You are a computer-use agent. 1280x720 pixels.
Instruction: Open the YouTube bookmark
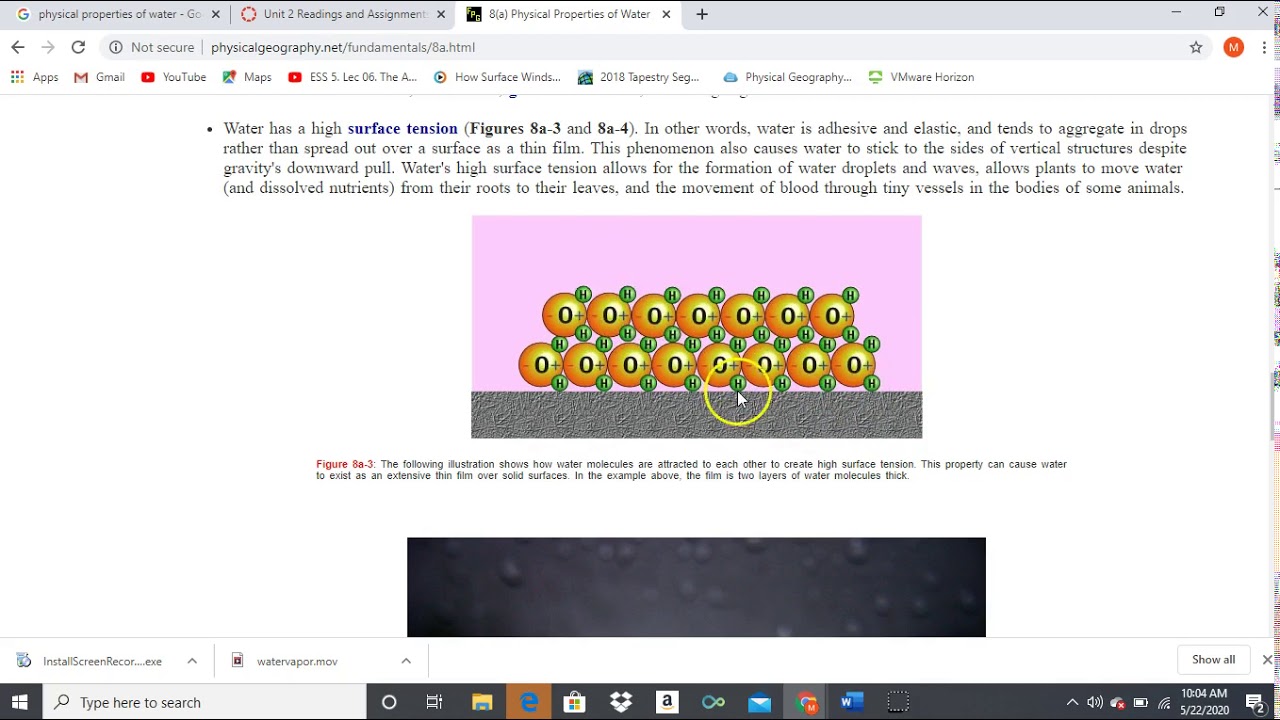tap(174, 77)
